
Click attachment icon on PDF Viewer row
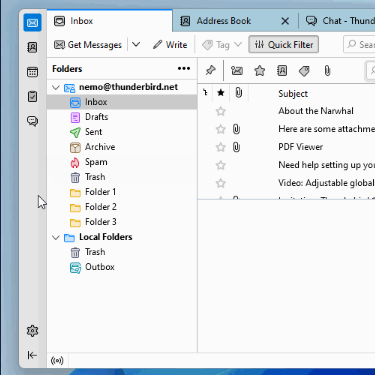pos(236,147)
